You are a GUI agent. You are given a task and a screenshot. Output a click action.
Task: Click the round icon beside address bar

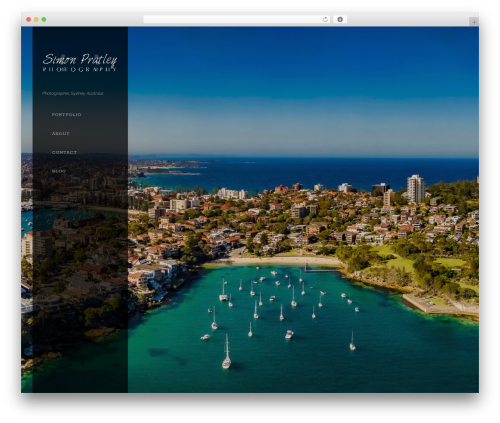[340, 19]
